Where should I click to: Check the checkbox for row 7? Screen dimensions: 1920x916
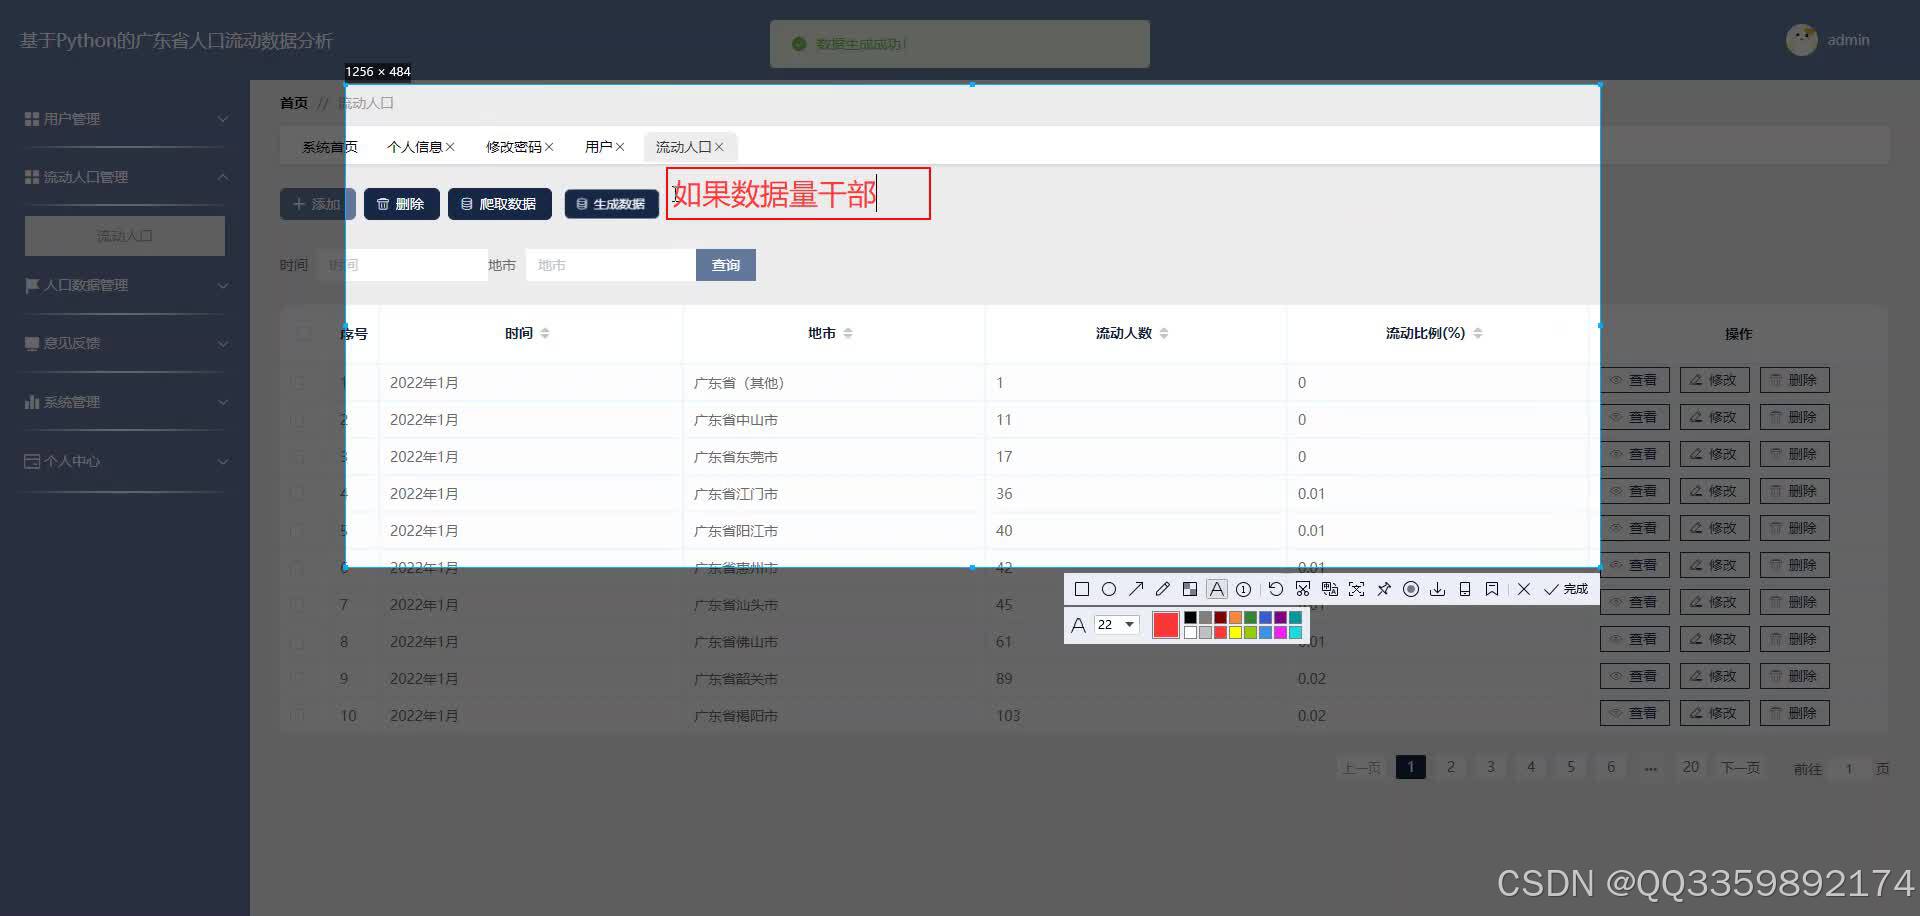[x=297, y=605]
